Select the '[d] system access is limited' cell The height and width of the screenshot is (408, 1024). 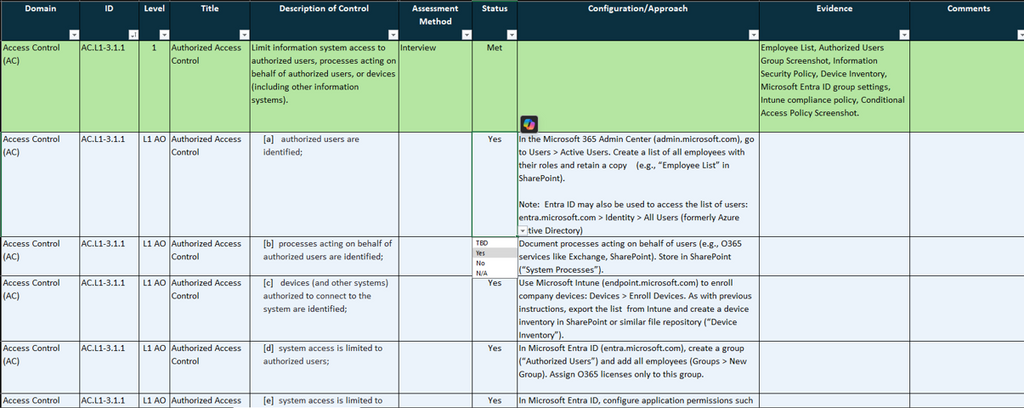coord(324,367)
